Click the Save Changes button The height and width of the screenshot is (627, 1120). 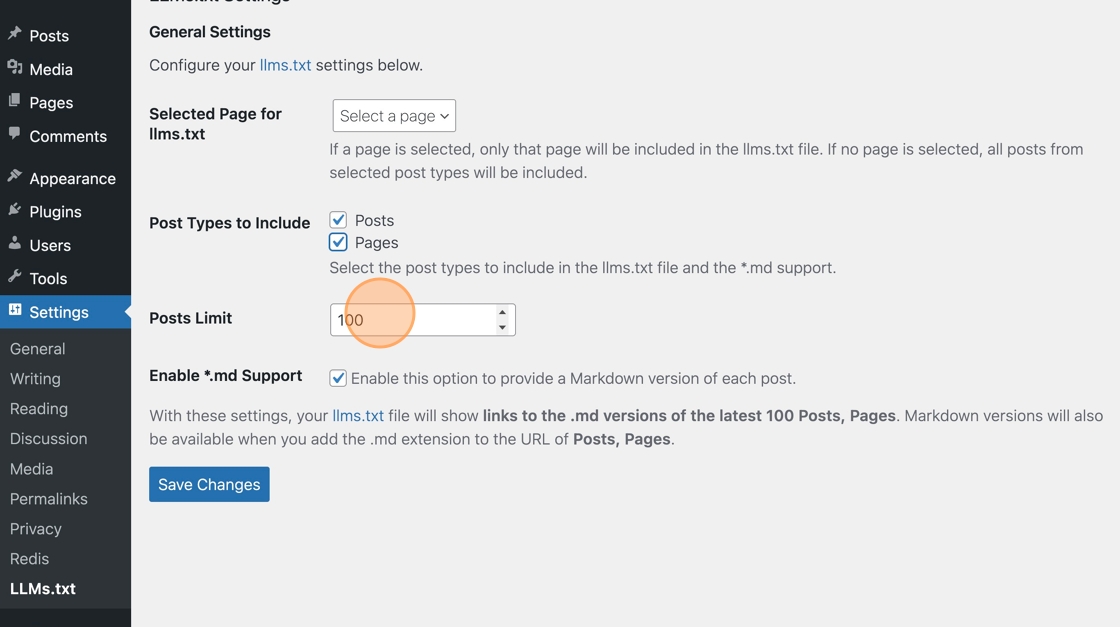[x=209, y=484]
